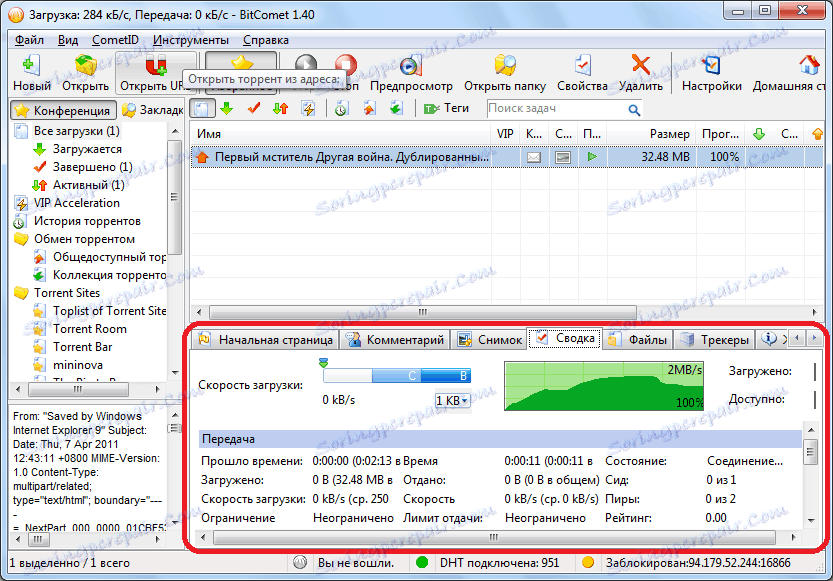
Task: Select Обмен торрентом folder
Action: (x=84, y=240)
